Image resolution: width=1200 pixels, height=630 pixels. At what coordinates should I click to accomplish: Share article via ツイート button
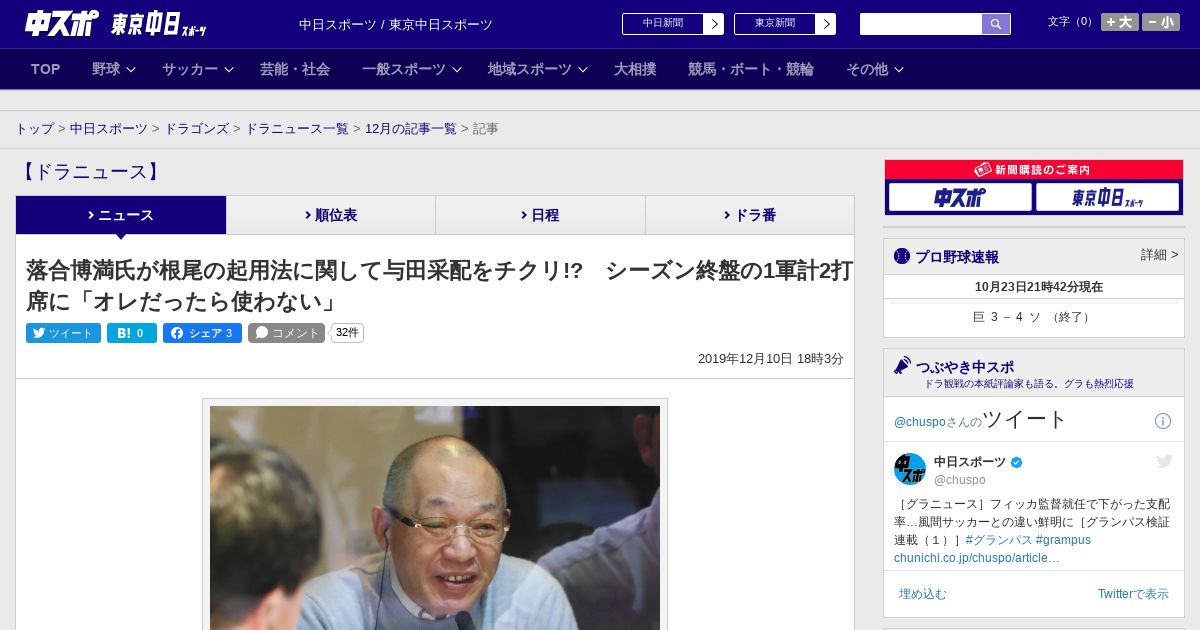pyautogui.click(x=63, y=333)
